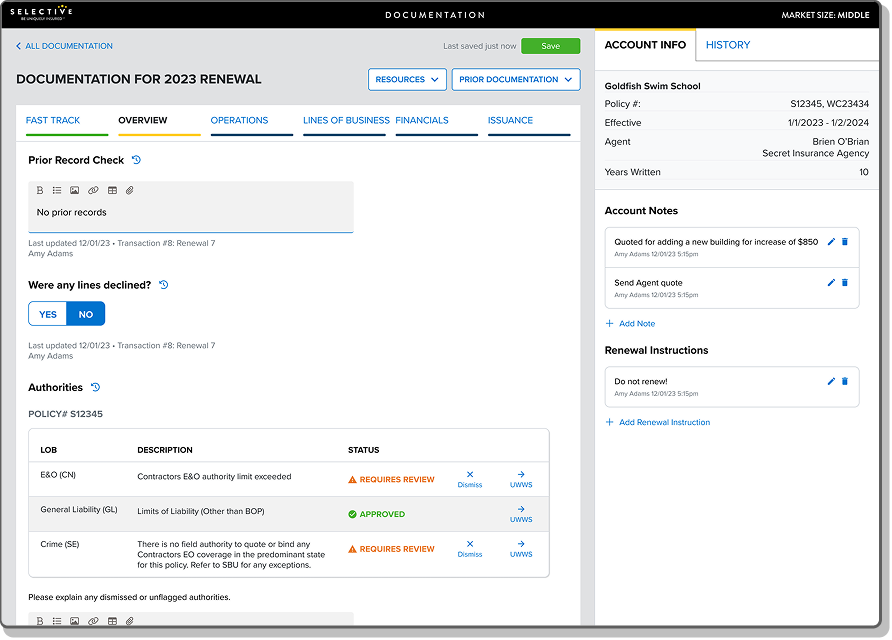The width and height of the screenshot is (892, 640).
Task: Click the green Save button
Action: [x=550, y=46]
